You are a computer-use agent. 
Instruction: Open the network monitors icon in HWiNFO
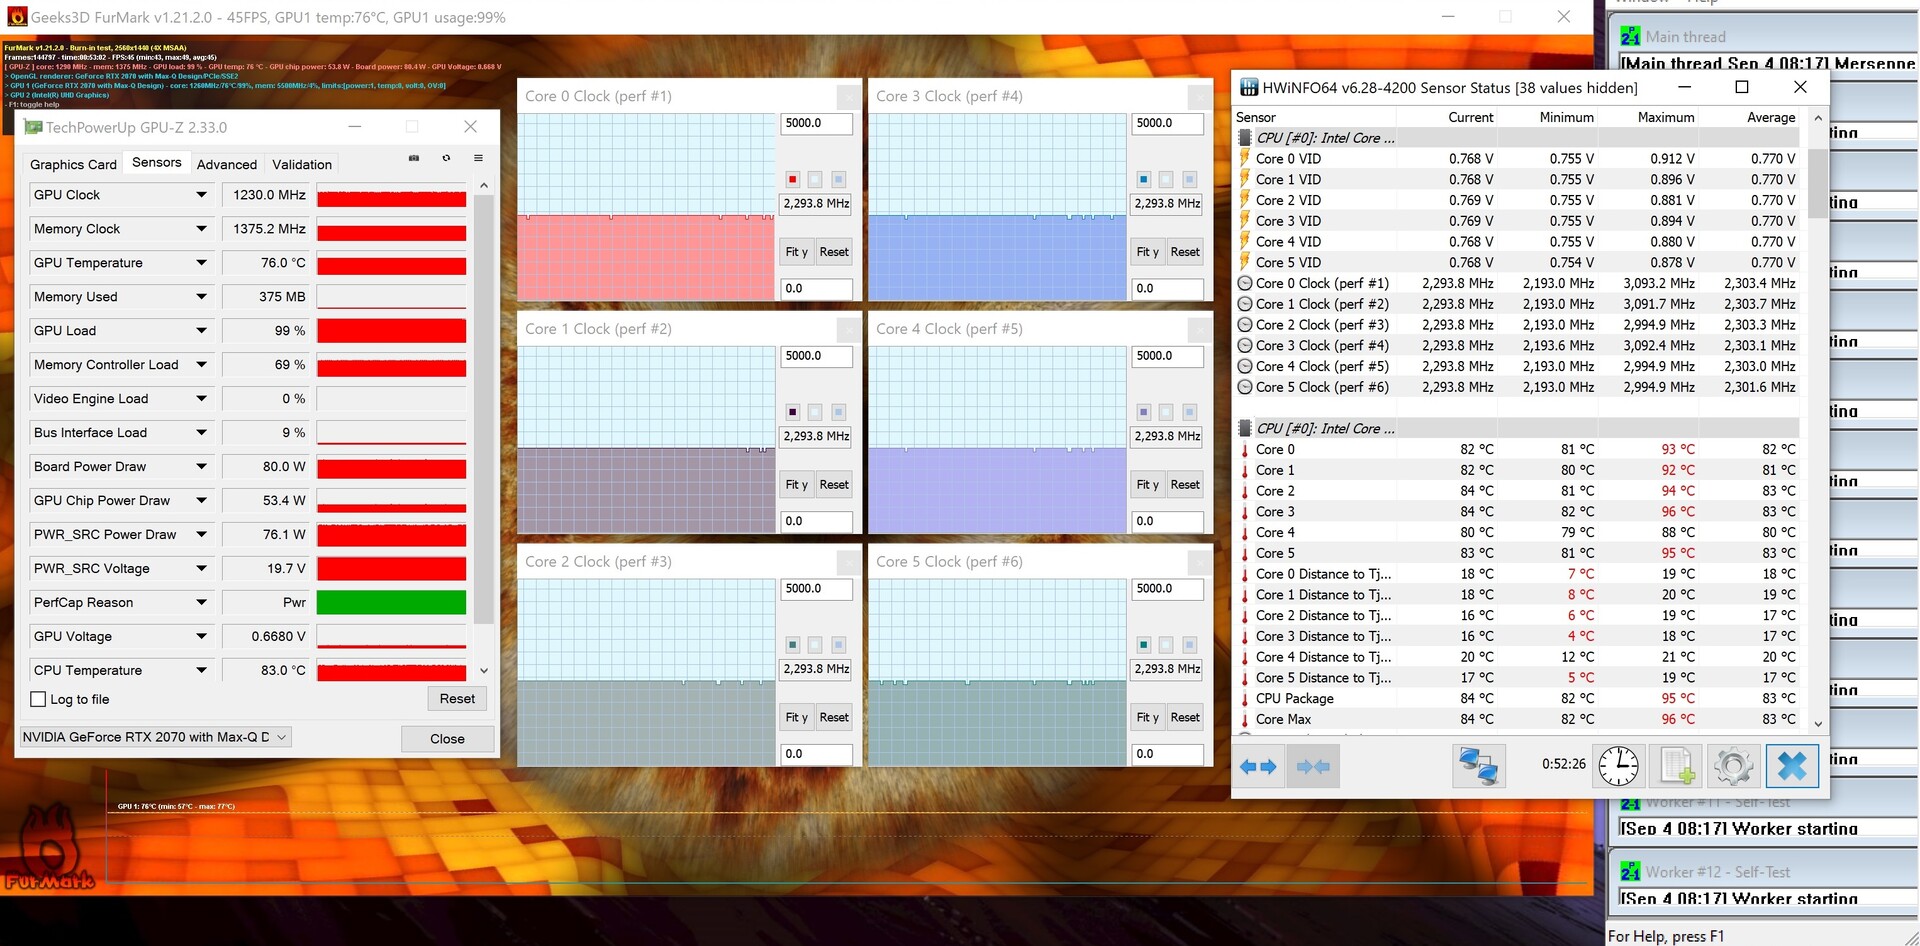(x=1478, y=767)
